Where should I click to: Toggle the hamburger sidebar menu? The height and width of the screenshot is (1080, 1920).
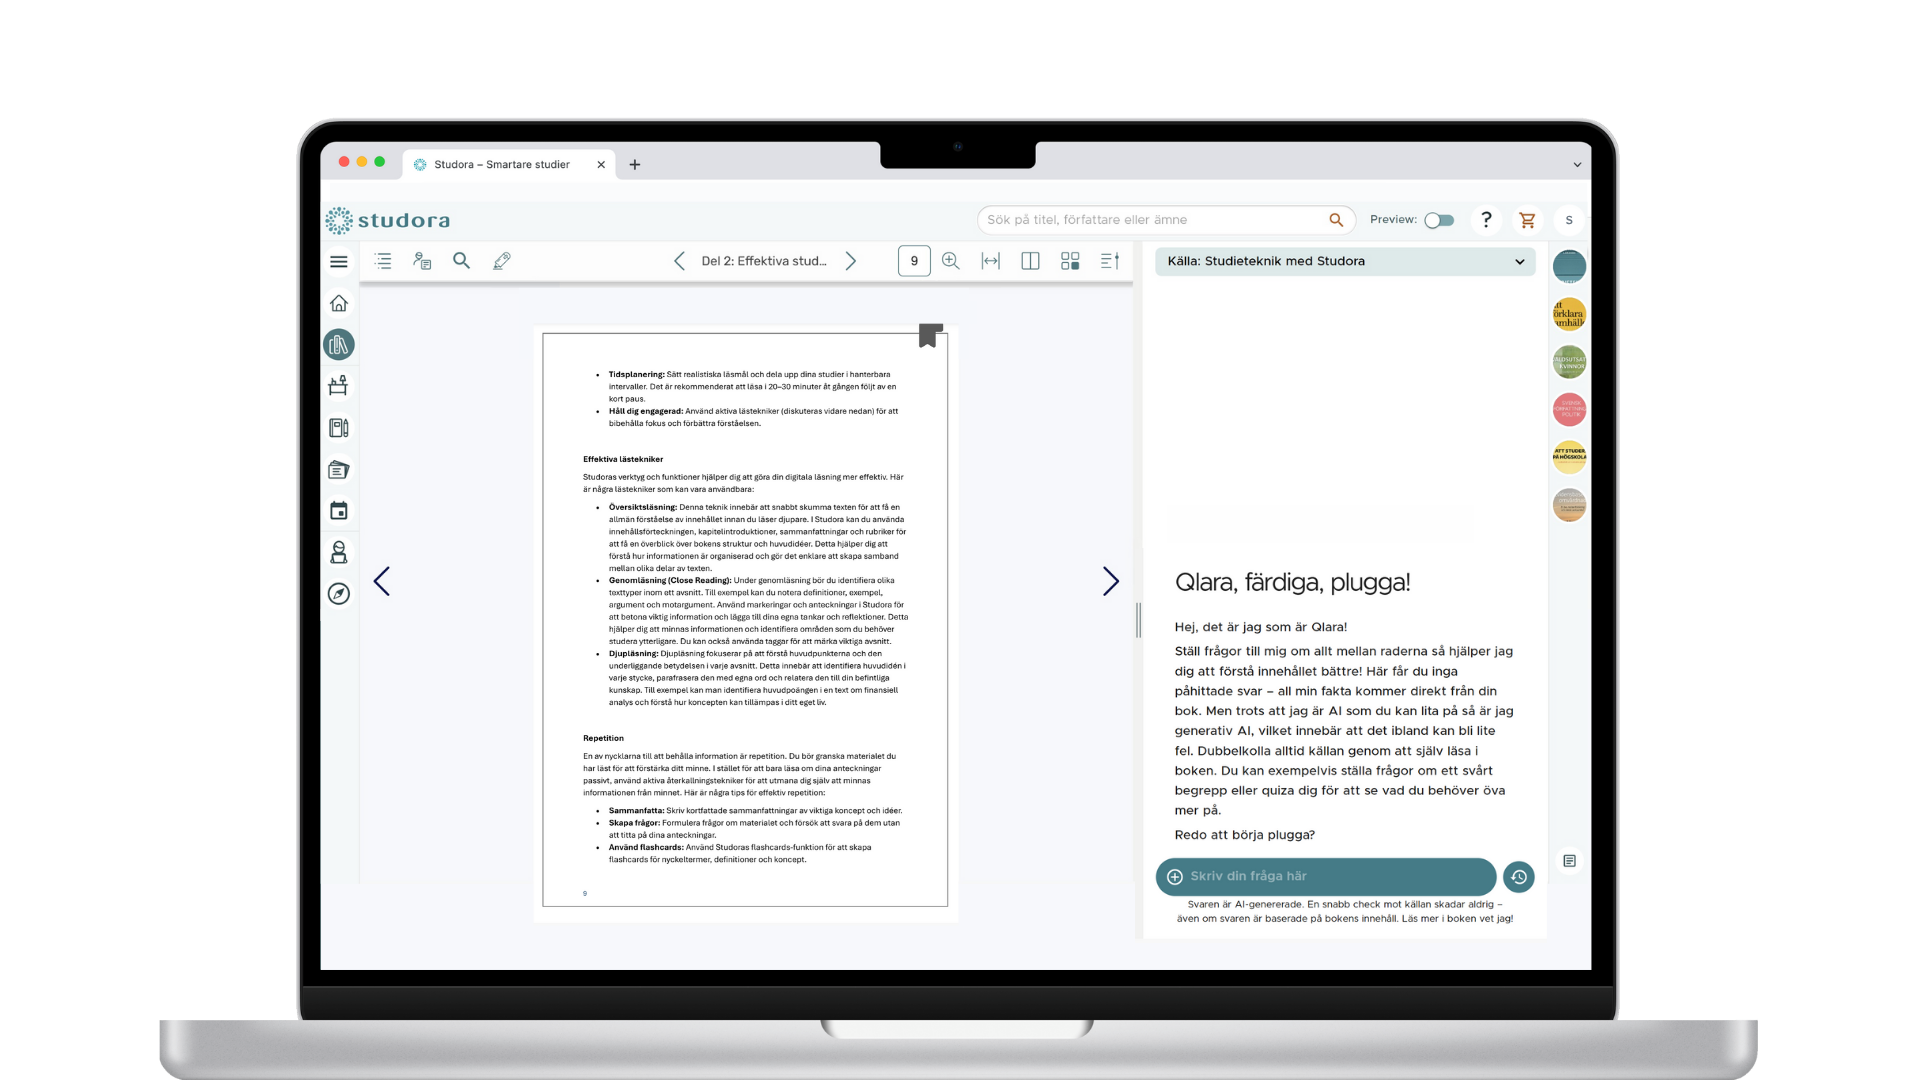[339, 261]
